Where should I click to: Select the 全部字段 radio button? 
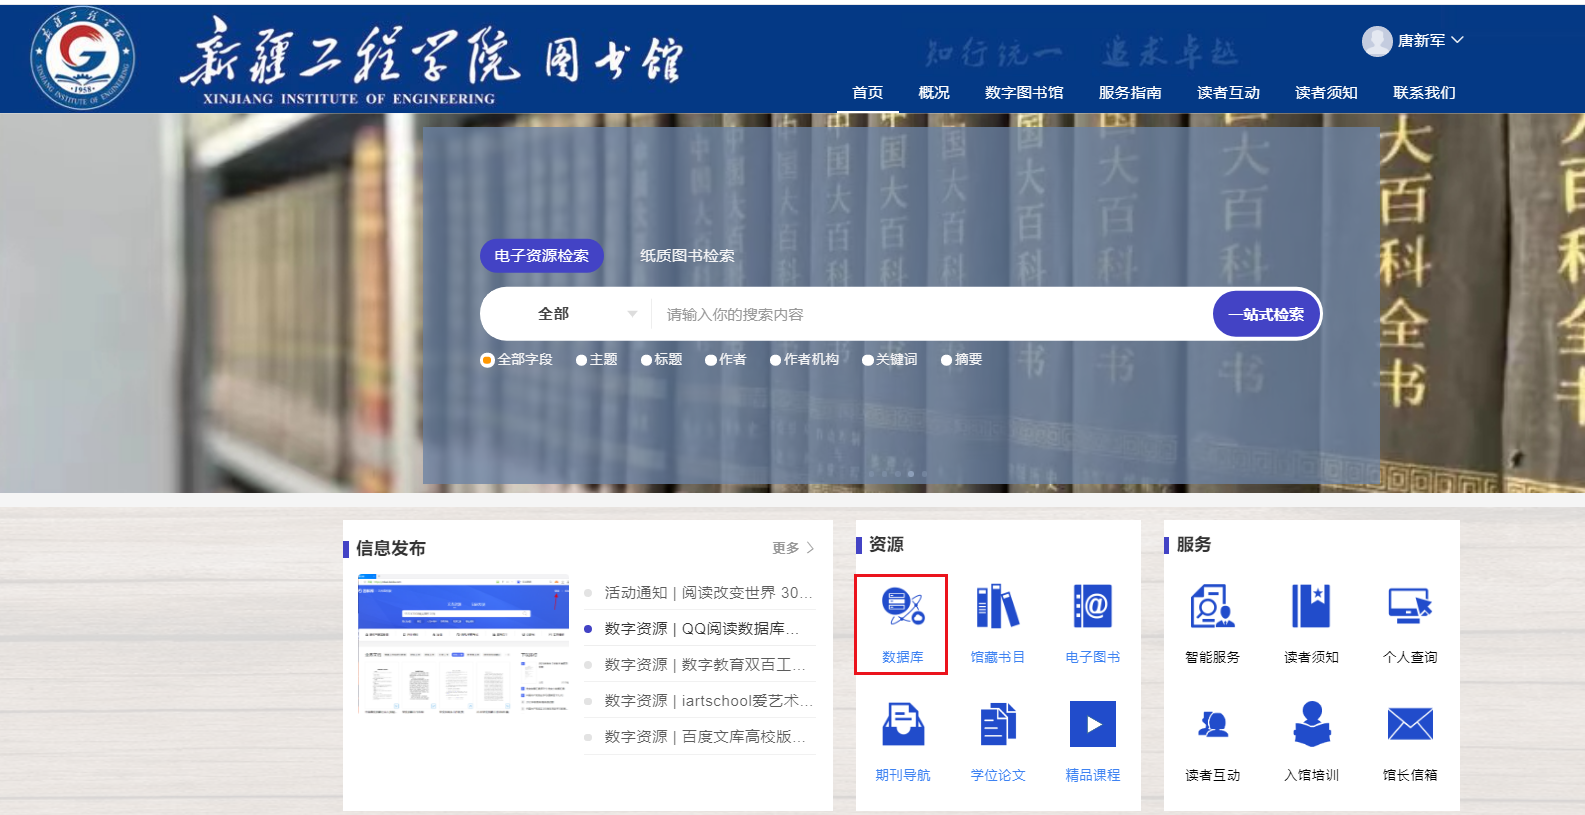tap(487, 360)
